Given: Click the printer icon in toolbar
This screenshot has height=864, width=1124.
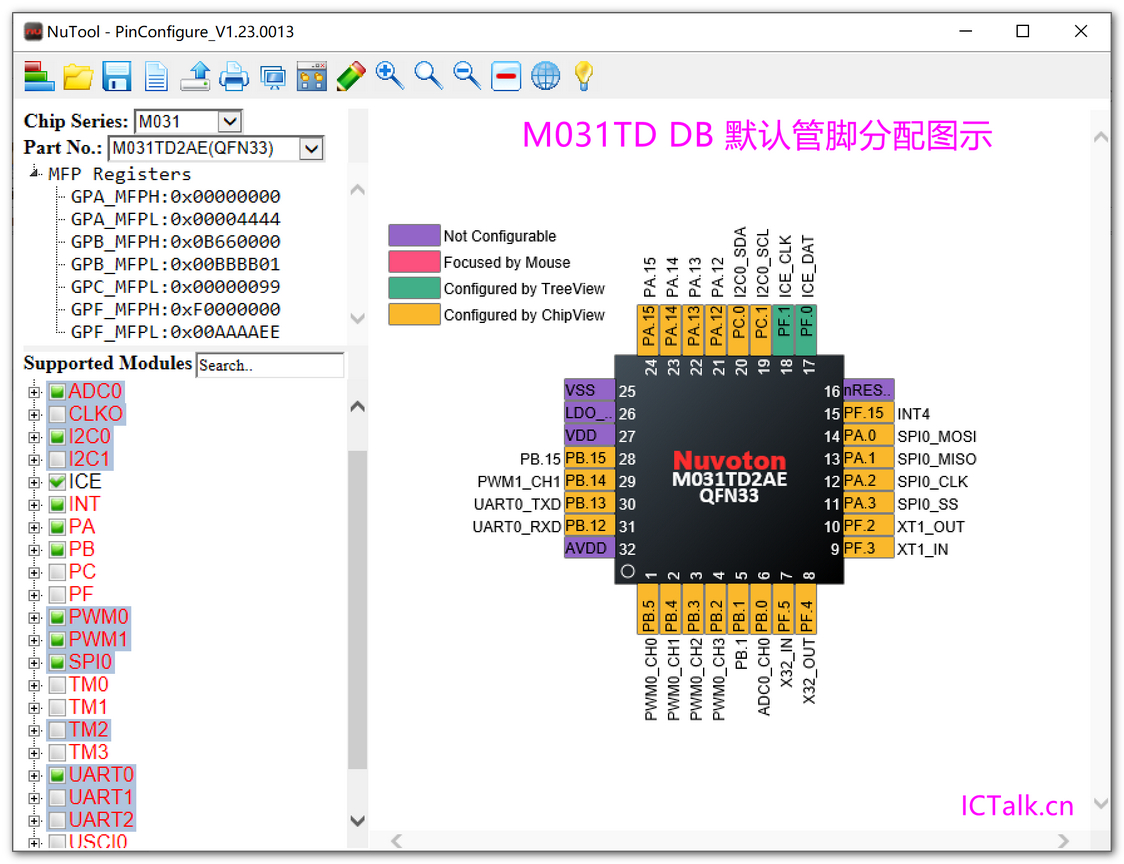Looking at the screenshot, I should 234,76.
